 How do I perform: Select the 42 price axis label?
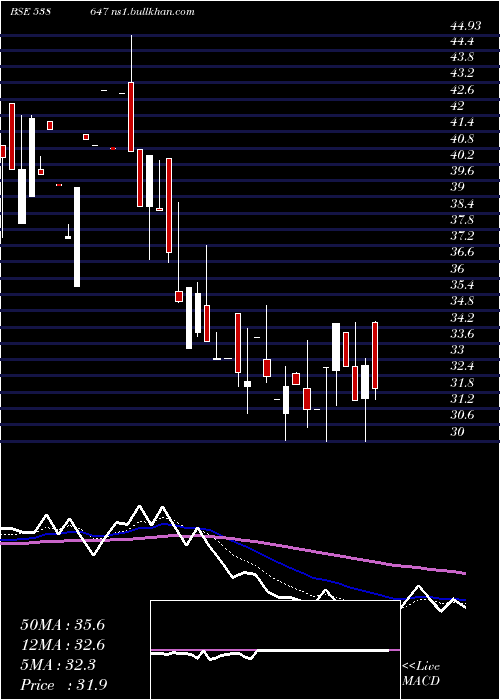click(x=458, y=106)
